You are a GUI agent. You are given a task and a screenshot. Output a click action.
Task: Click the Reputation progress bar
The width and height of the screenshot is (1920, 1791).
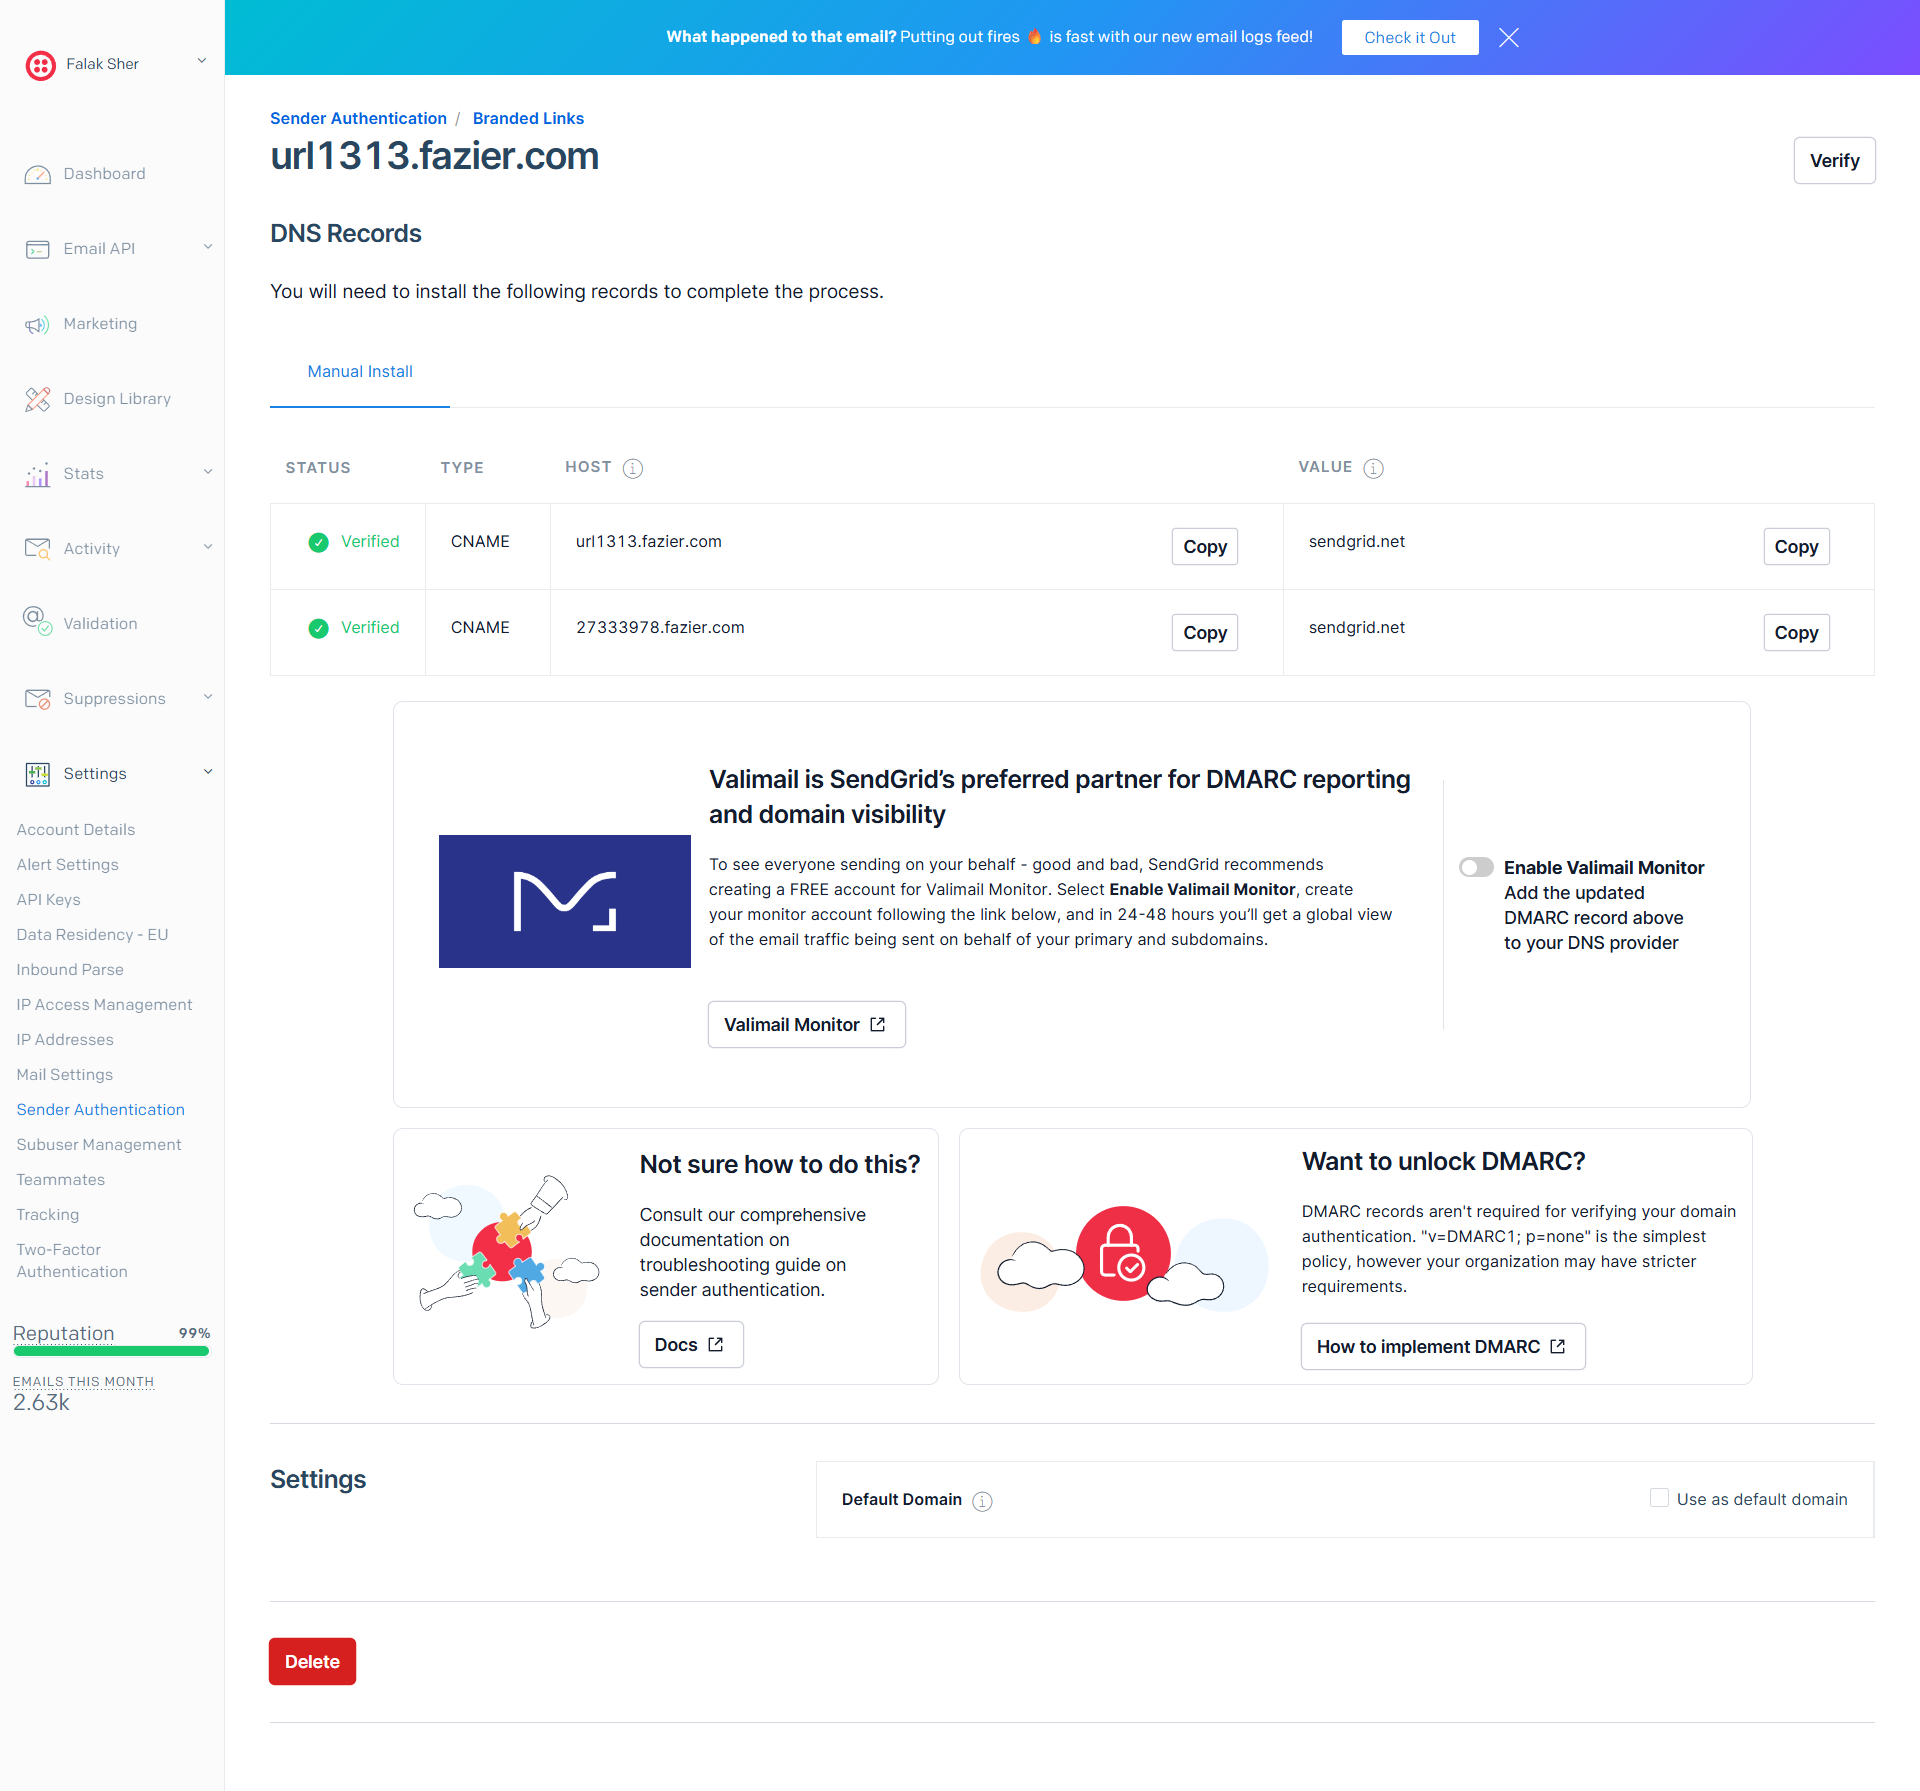[x=111, y=1351]
